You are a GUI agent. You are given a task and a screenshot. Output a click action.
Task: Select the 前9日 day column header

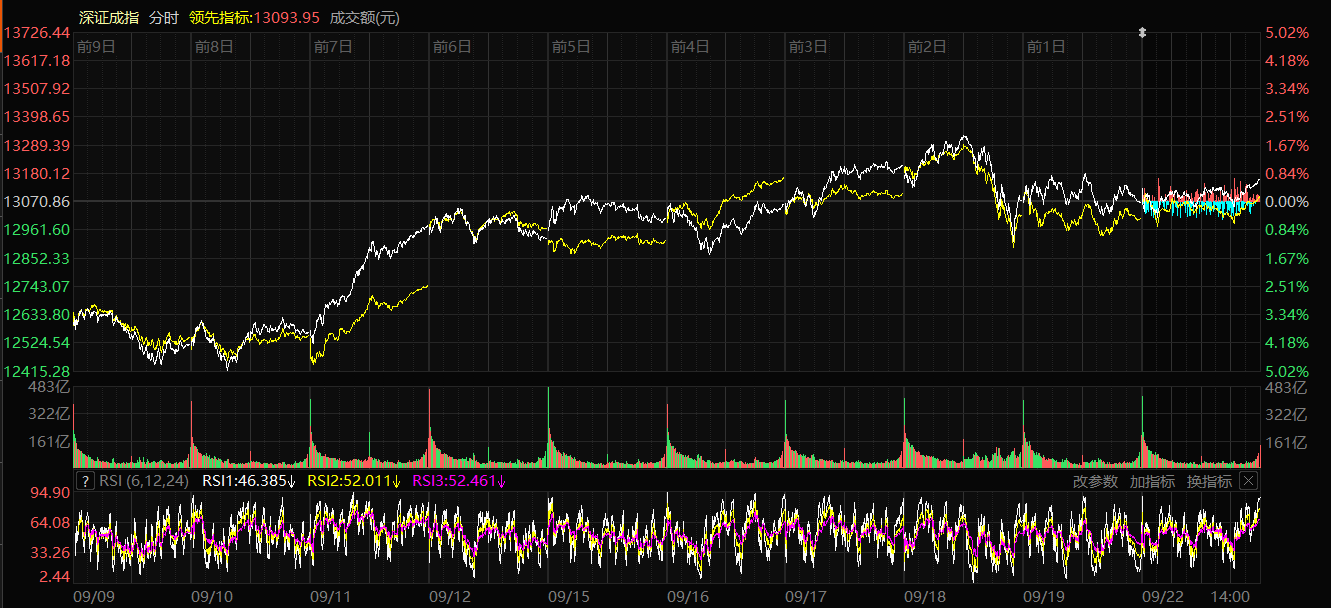[x=96, y=46]
